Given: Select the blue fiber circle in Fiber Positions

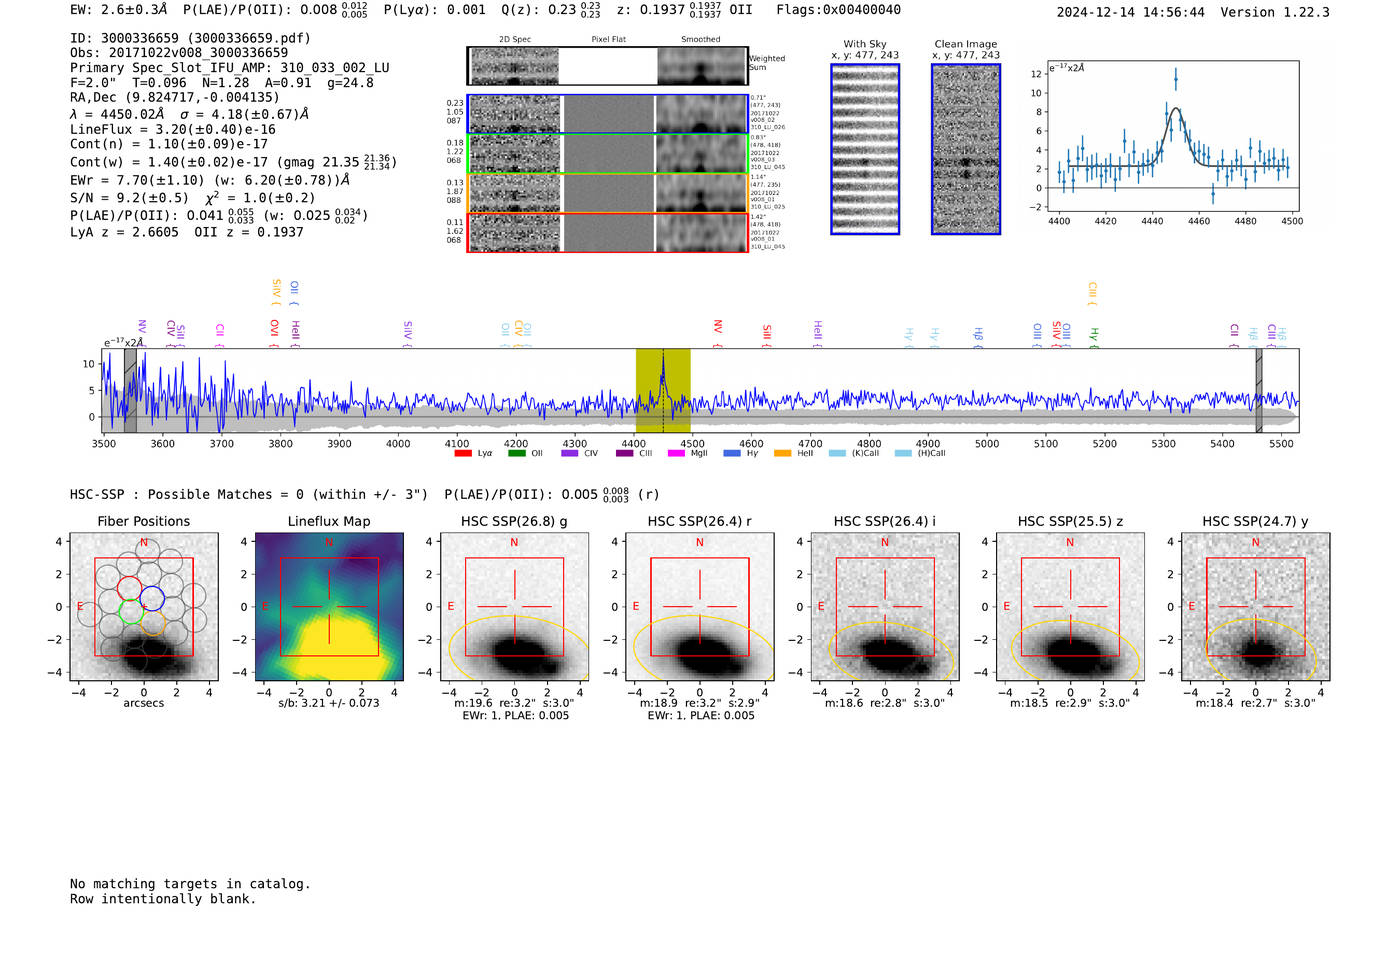Looking at the screenshot, I should click(152, 599).
